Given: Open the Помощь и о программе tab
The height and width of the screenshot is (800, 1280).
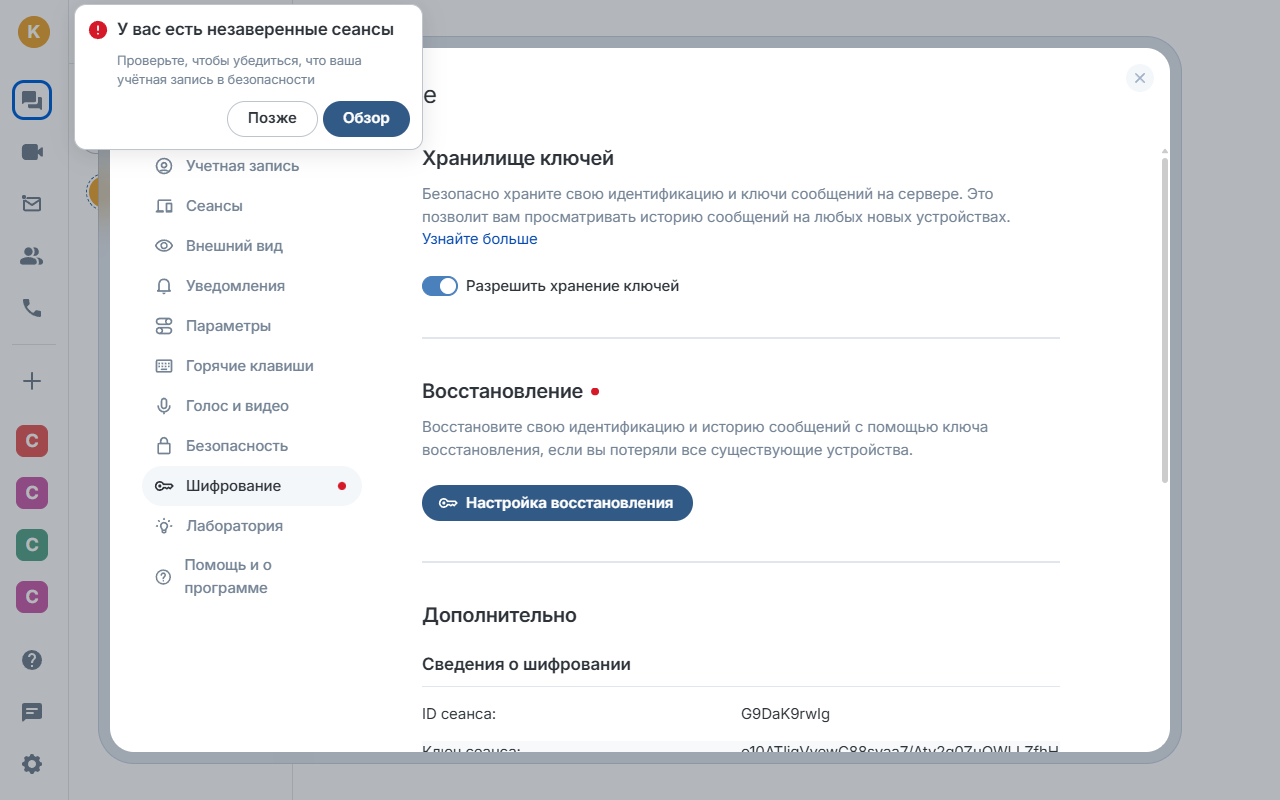Looking at the screenshot, I should [252, 577].
